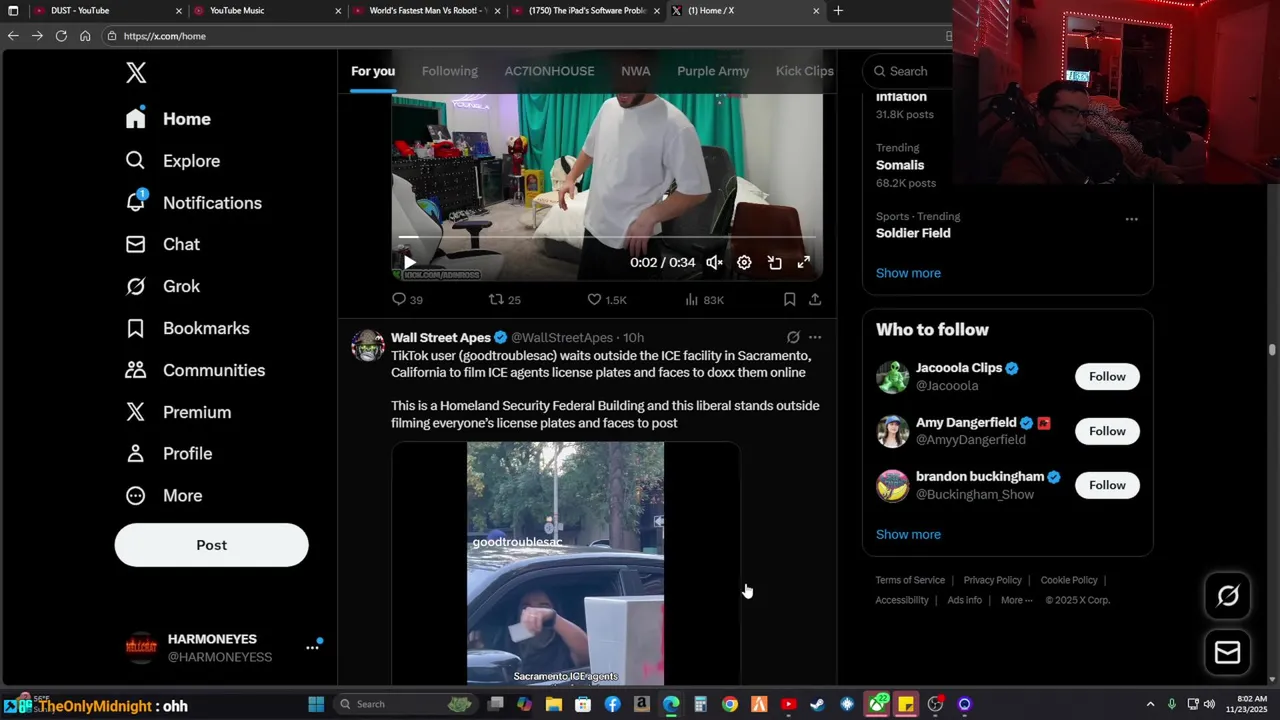Open Terms of Service link
The image size is (1280, 720).
click(910, 580)
